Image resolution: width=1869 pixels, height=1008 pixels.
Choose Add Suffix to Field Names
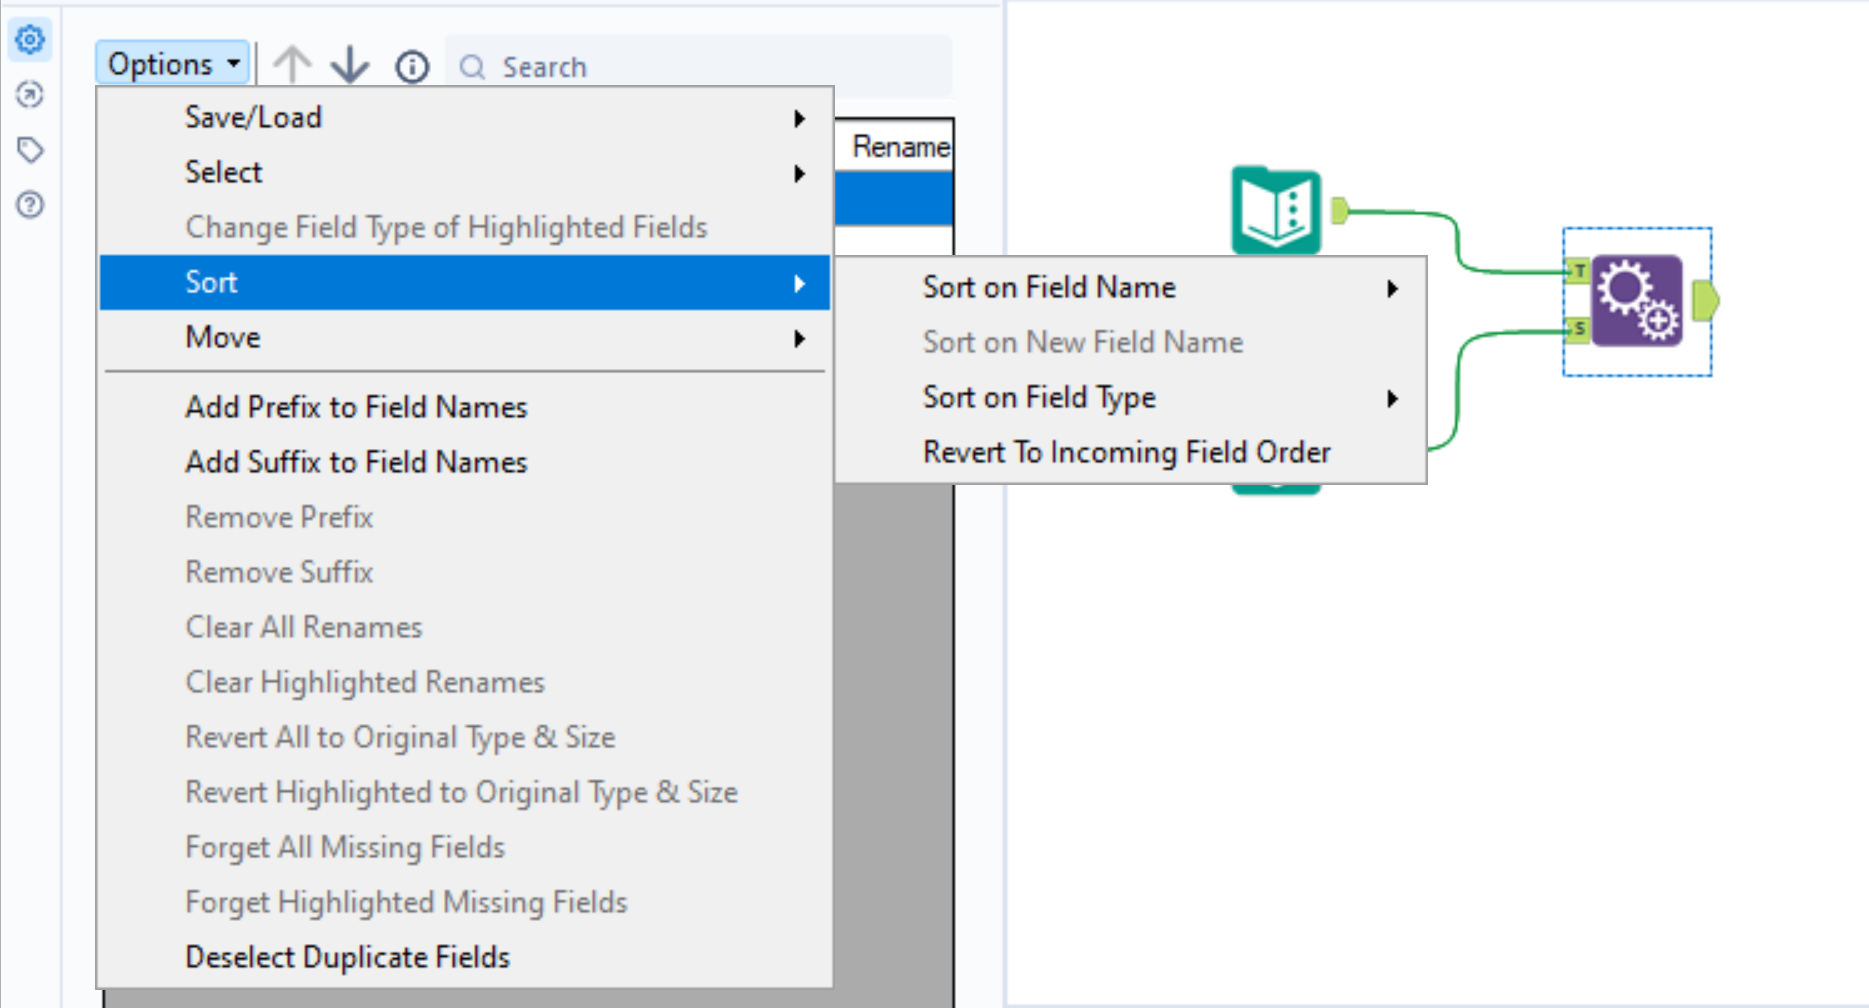pyautogui.click(x=356, y=463)
